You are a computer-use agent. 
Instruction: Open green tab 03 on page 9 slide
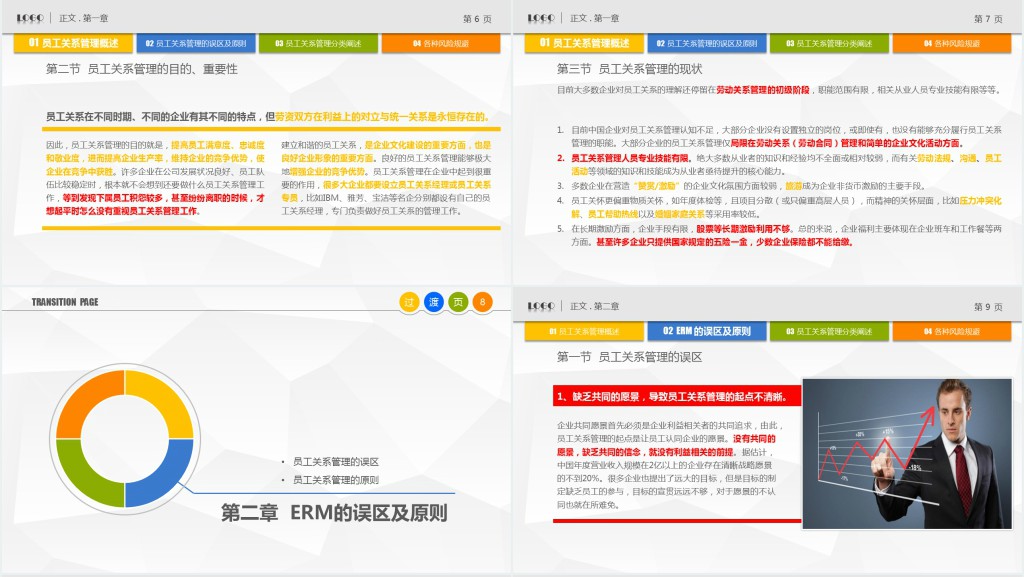point(829,332)
